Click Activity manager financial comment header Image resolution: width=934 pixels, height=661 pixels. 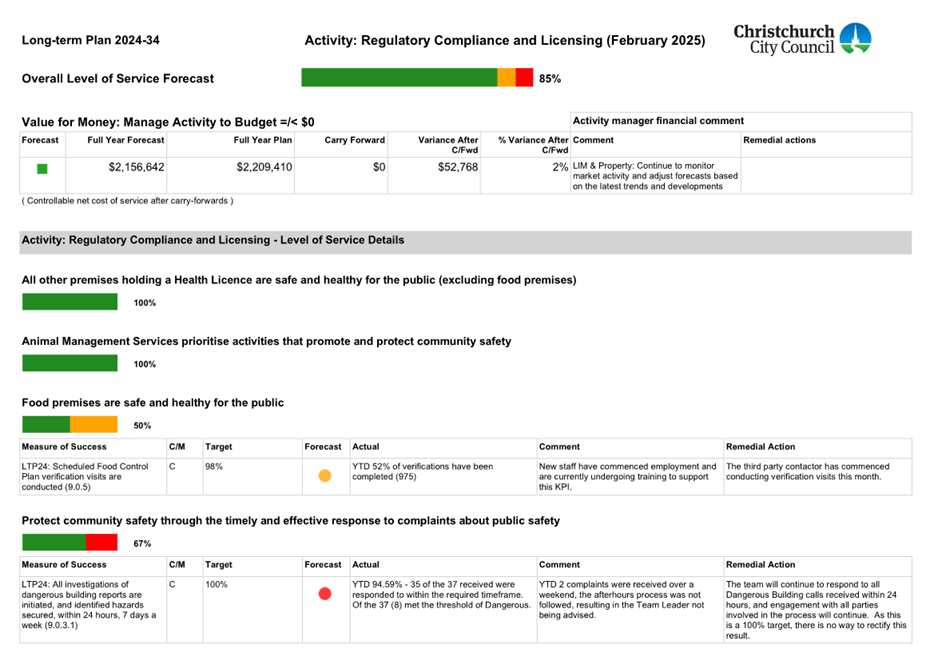(x=658, y=121)
